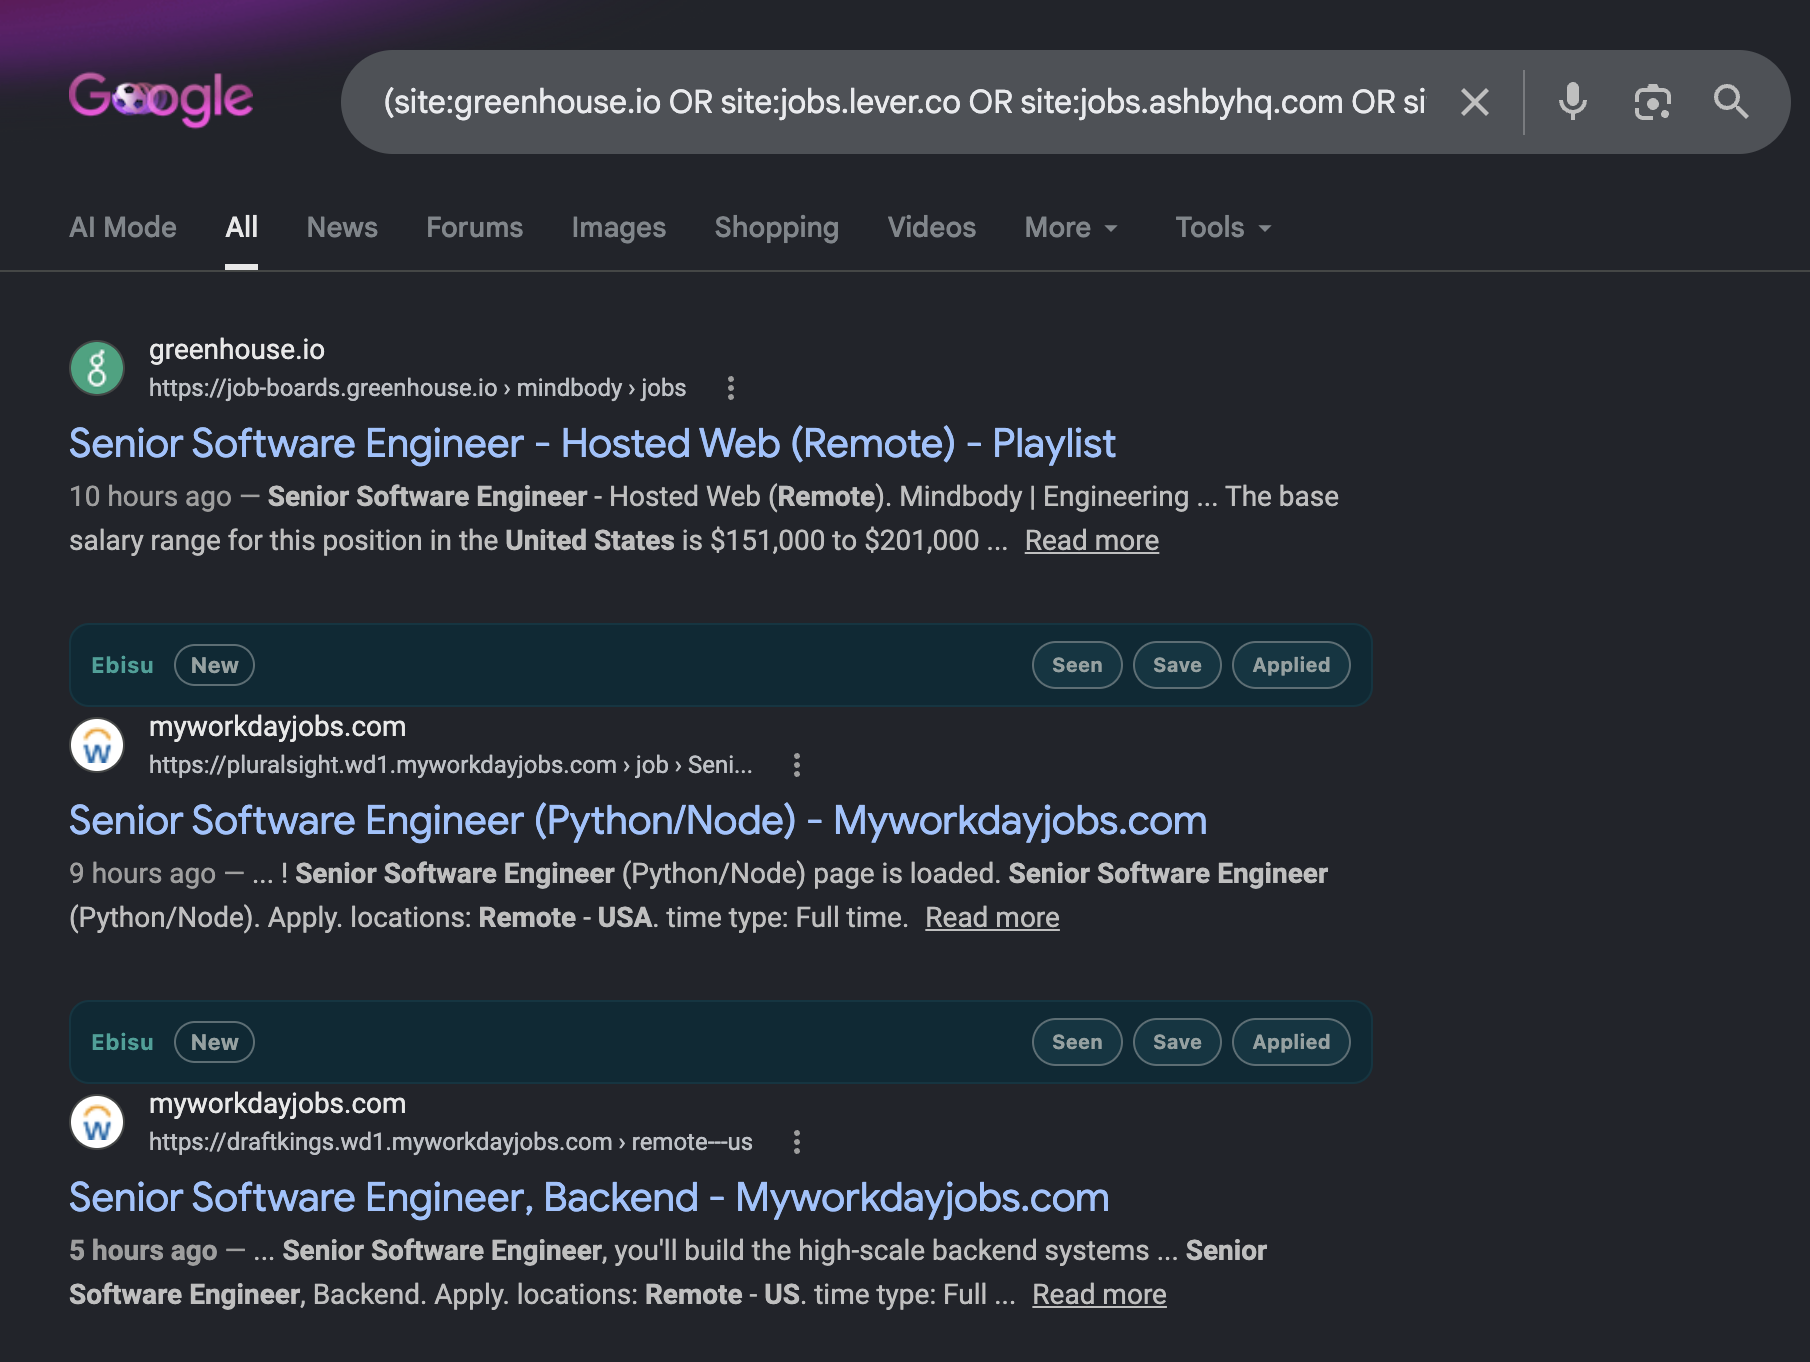Click Read more on Backend result
The image size is (1810, 1362).
1099,1294
